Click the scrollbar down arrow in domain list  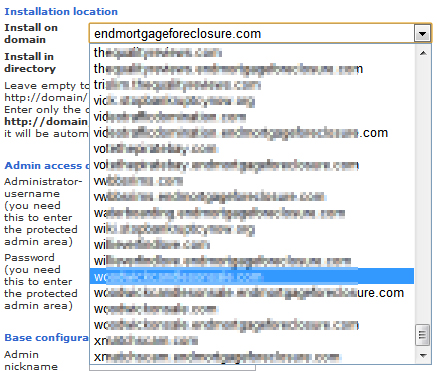(x=423, y=355)
